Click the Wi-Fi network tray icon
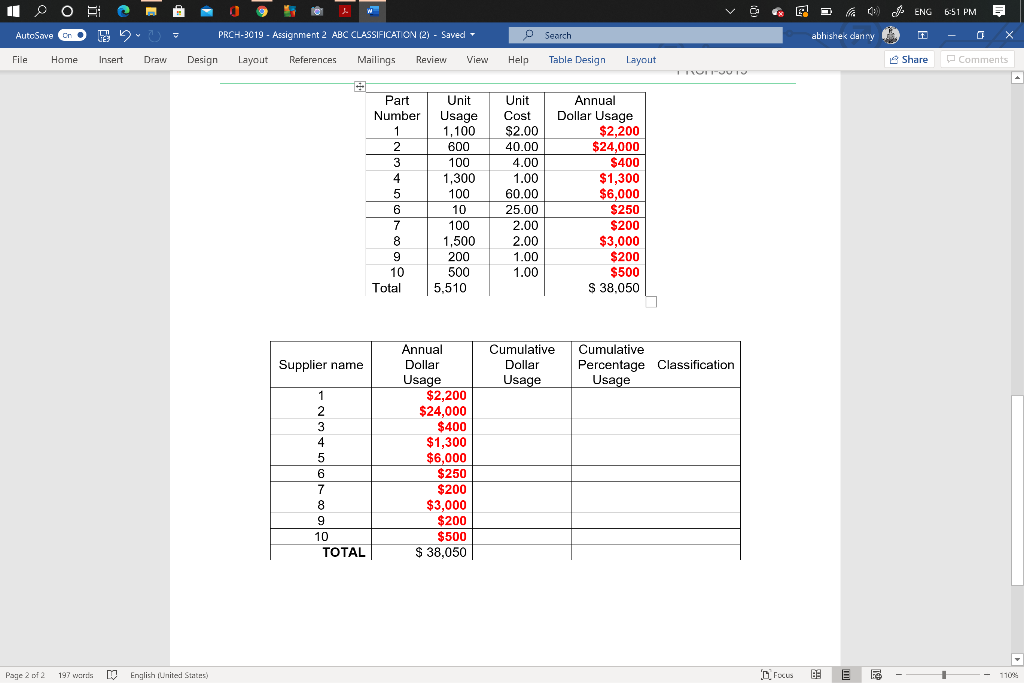Screen dimensions: 1024x683 click(x=851, y=11)
